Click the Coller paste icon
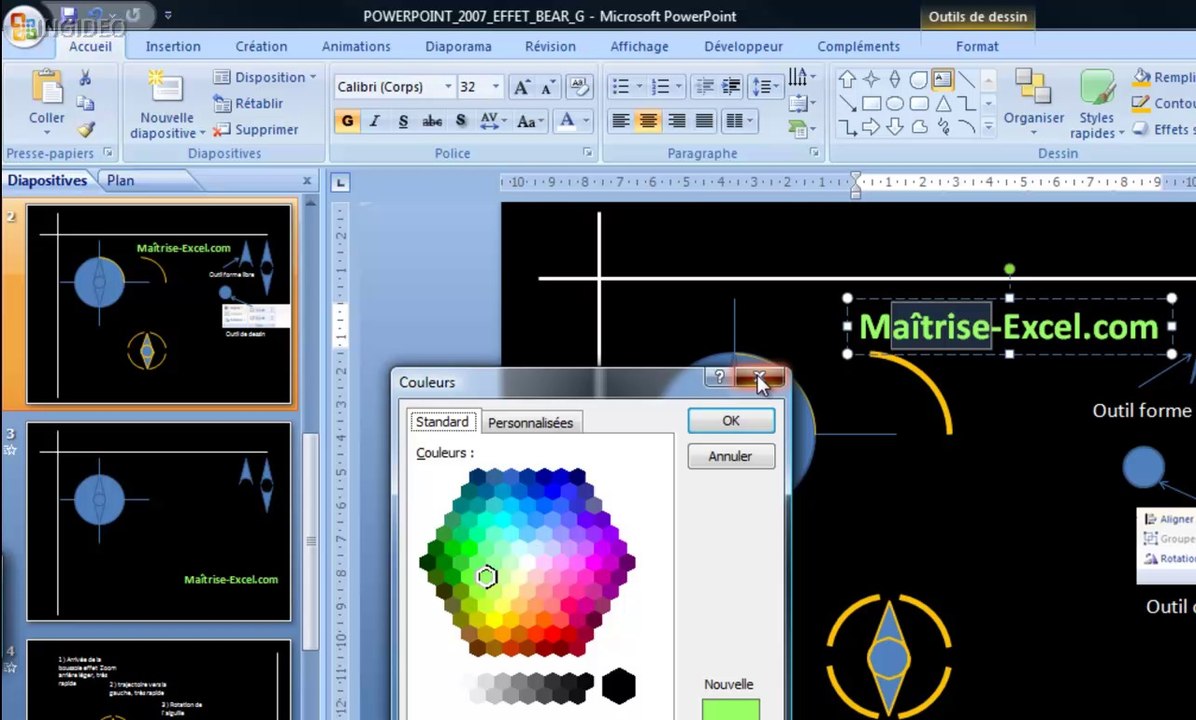1196x720 pixels. pyautogui.click(x=47, y=87)
